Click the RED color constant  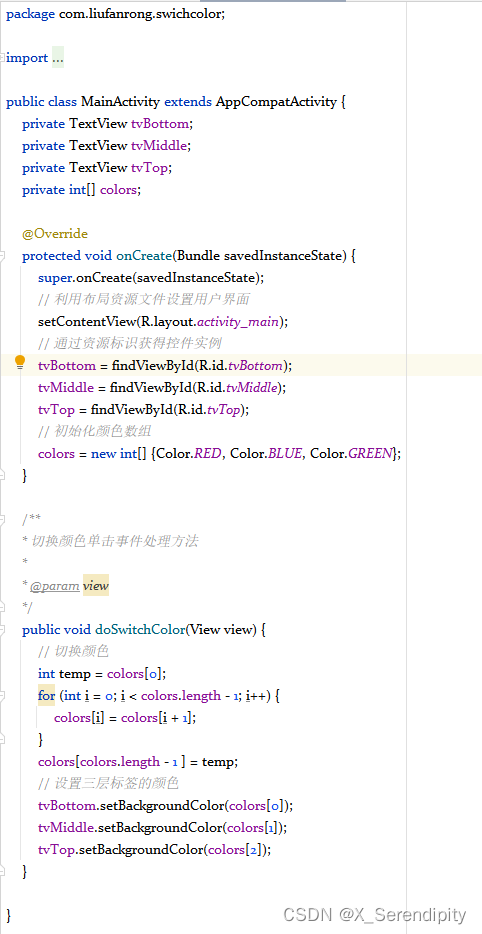pos(208,454)
